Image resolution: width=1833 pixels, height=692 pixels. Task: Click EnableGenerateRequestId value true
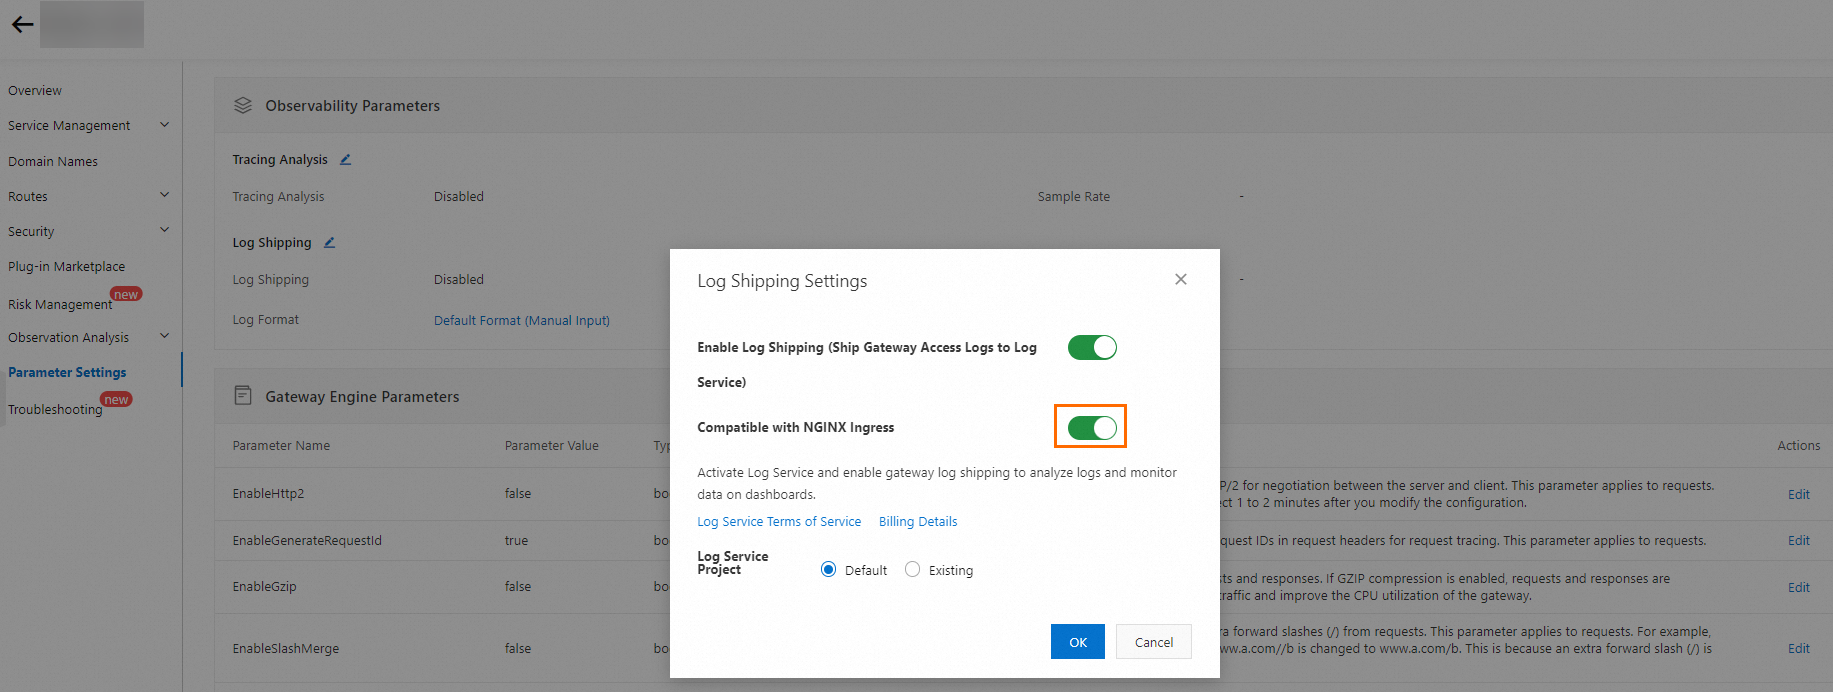[516, 541]
